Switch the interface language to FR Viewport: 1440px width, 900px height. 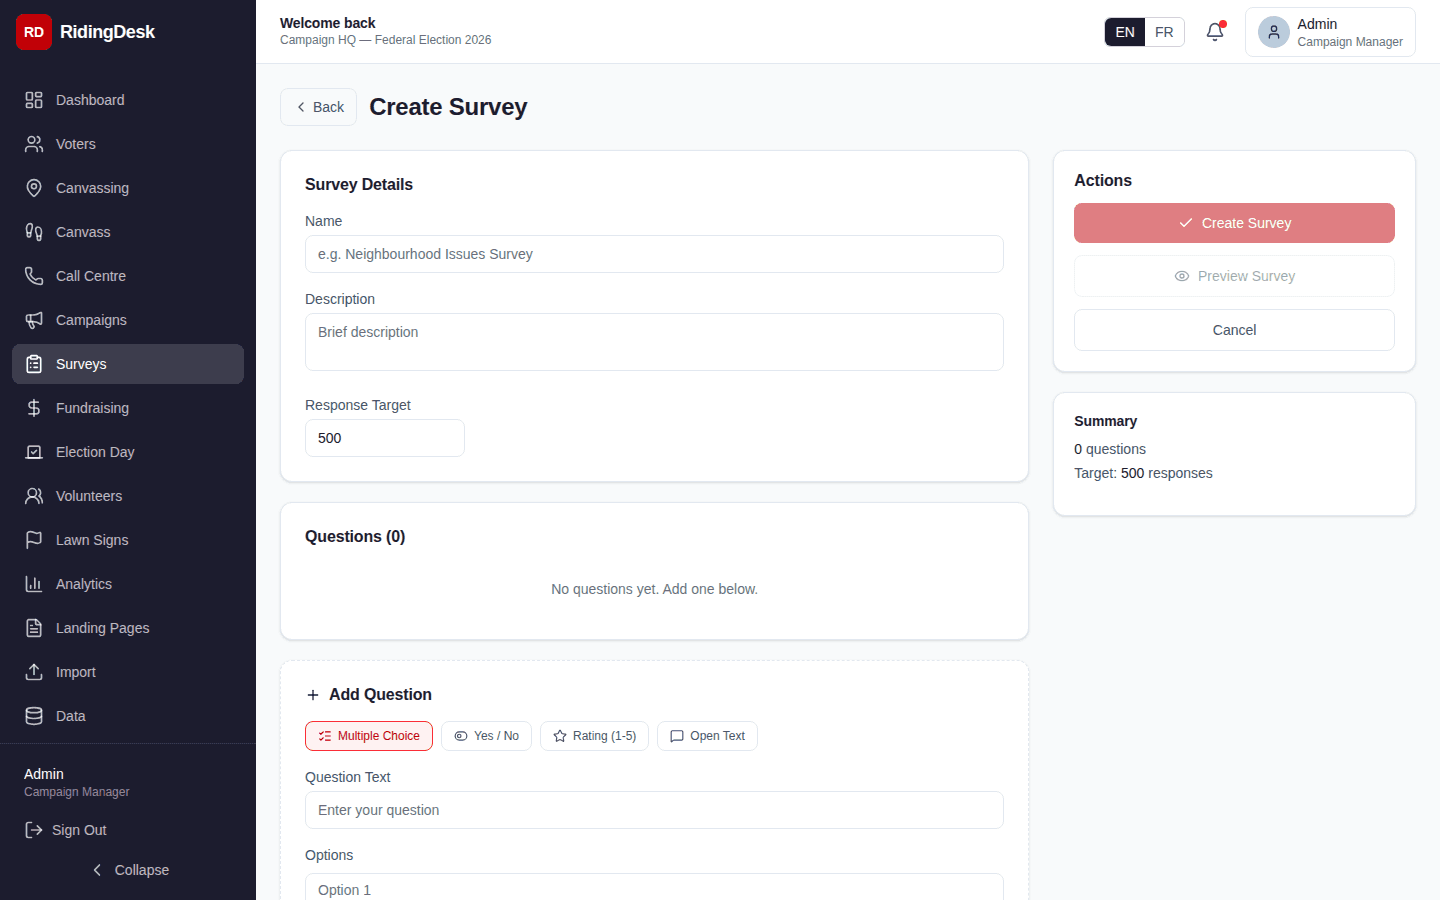coord(1163,31)
